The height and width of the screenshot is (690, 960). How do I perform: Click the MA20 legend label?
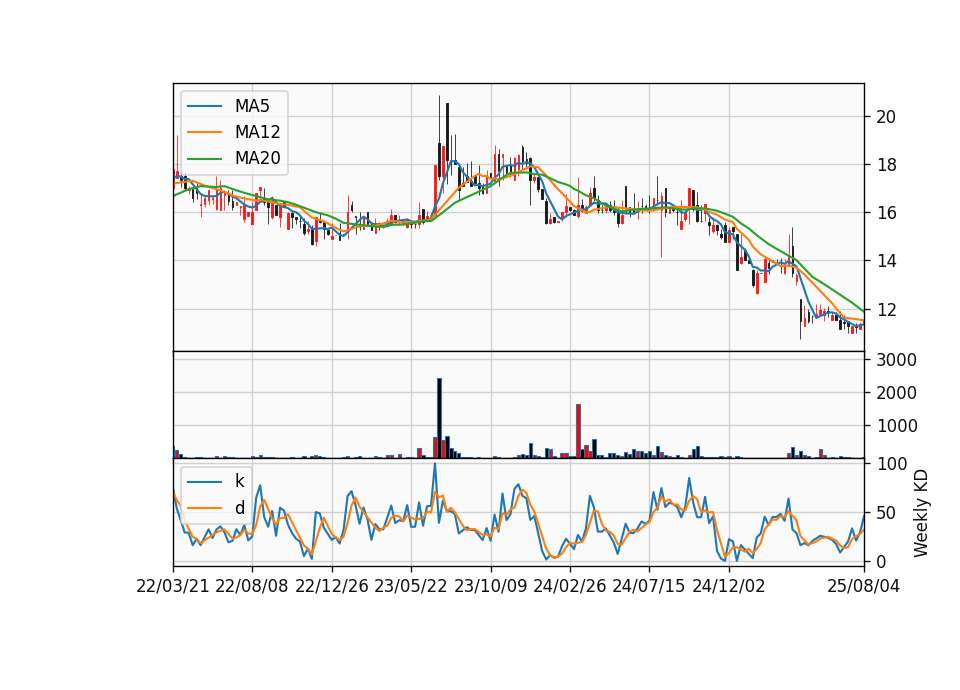(x=257, y=158)
